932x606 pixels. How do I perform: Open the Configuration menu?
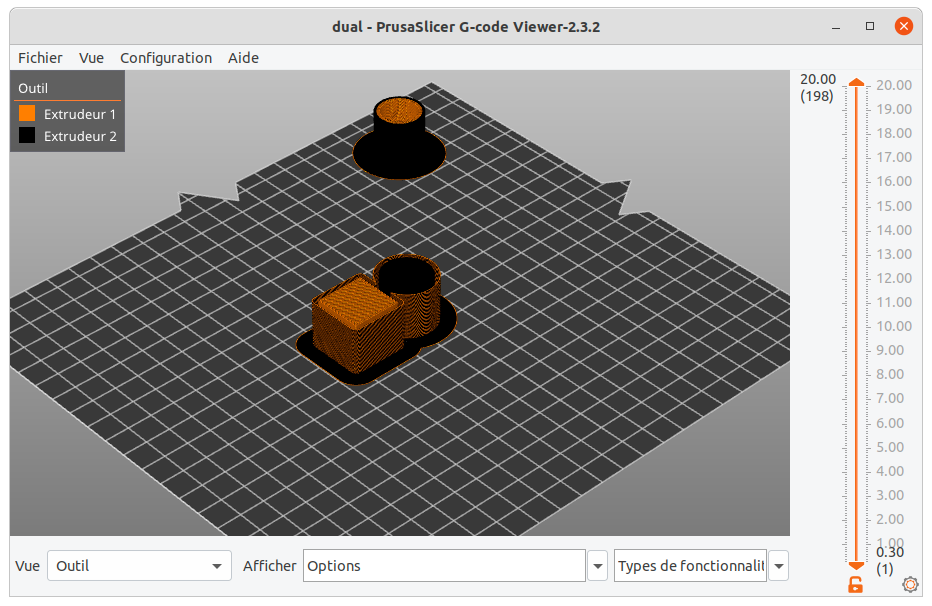coord(166,58)
